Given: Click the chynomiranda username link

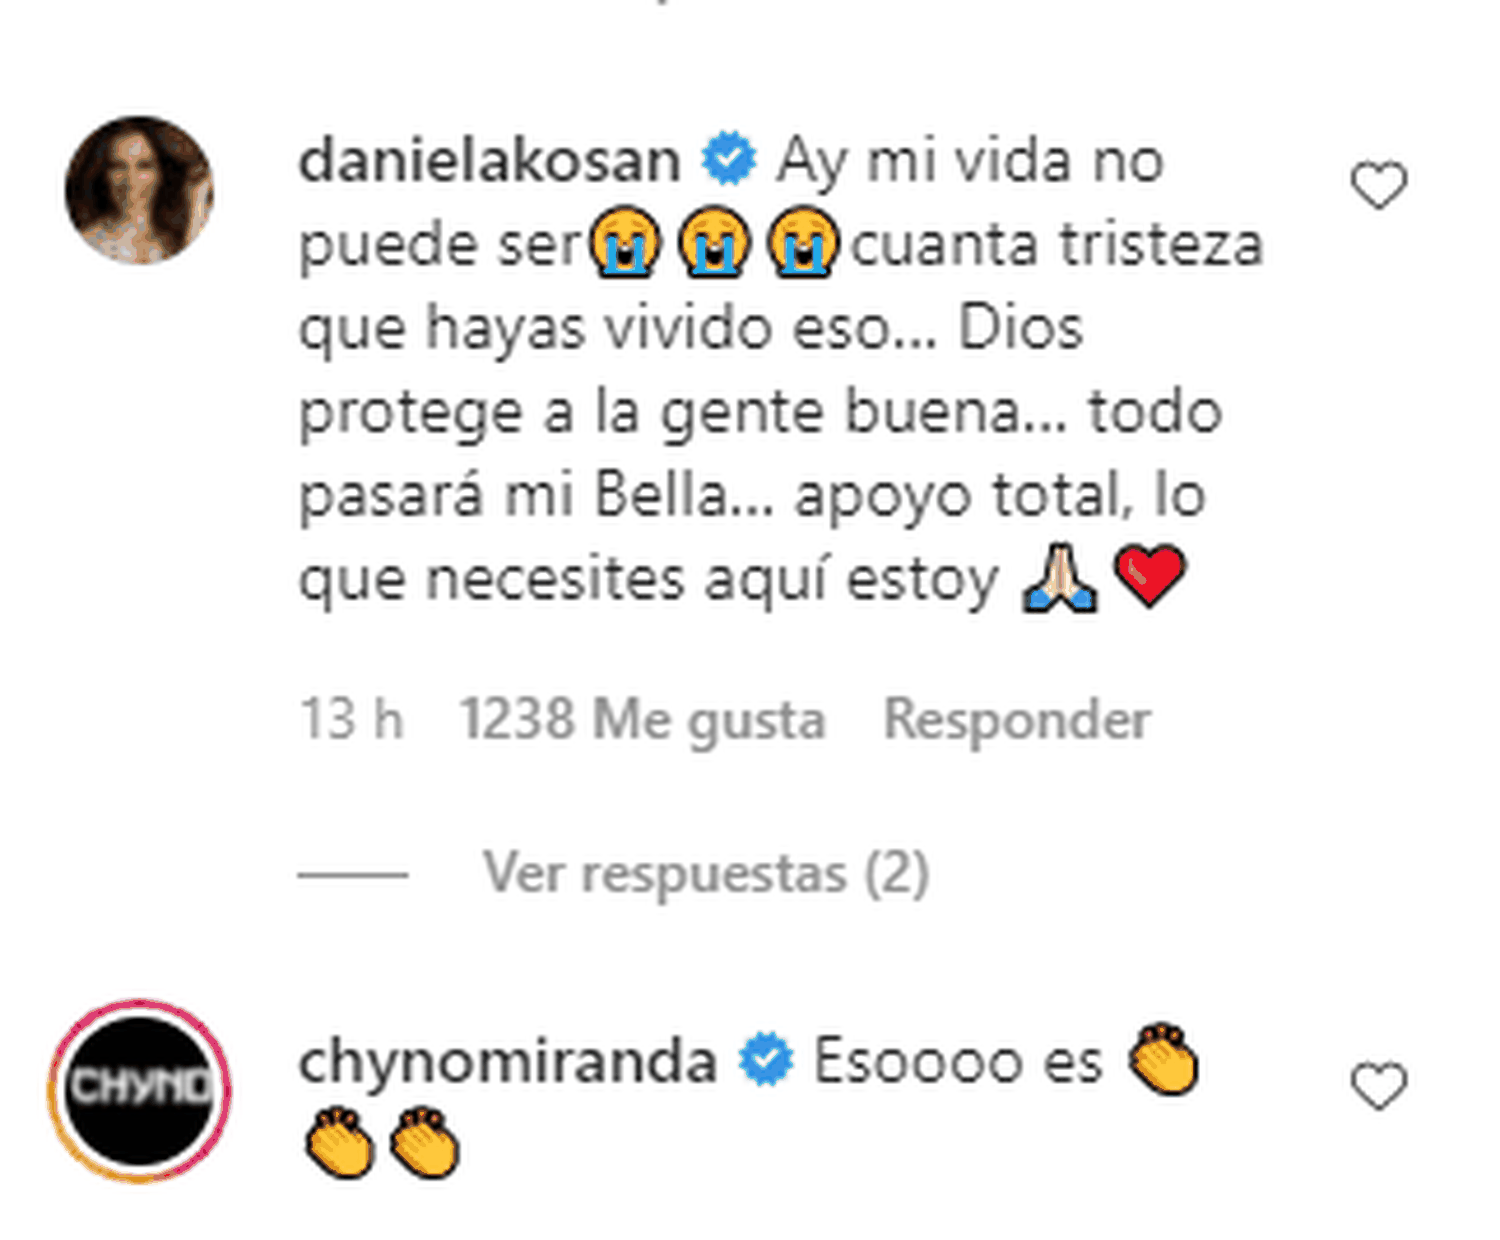Looking at the screenshot, I should click(x=508, y=1061).
